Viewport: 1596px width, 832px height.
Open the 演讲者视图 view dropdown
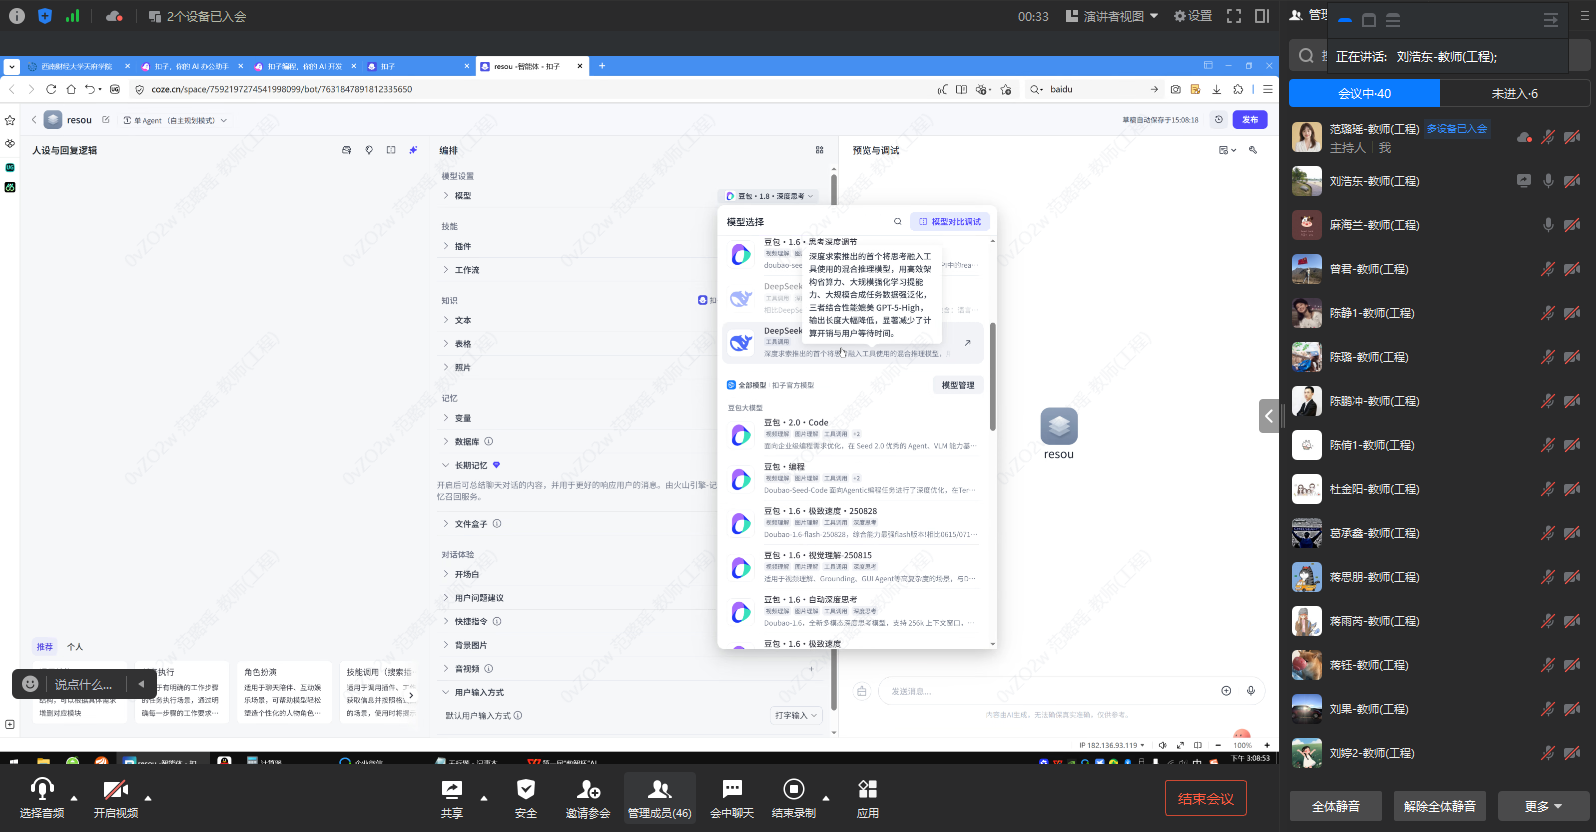pyautogui.click(x=1112, y=16)
